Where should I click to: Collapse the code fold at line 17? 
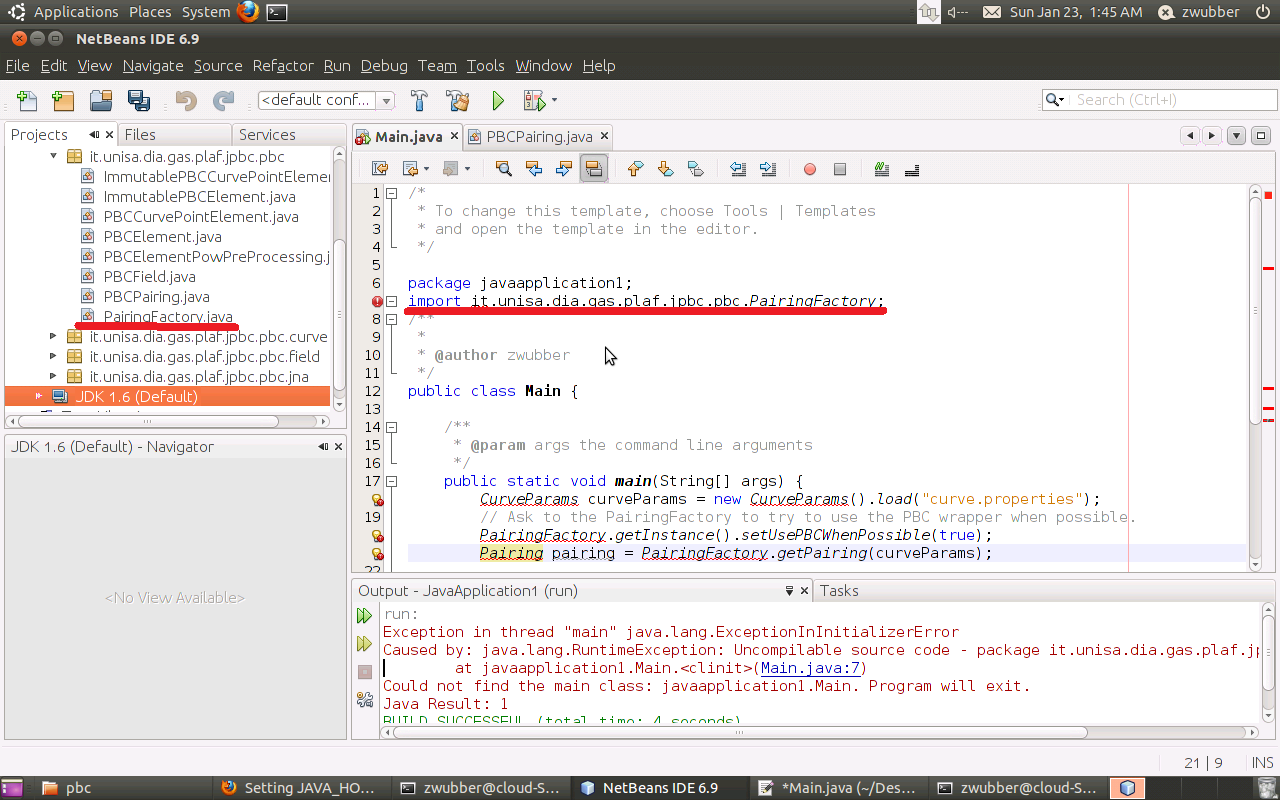click(393, 481)
